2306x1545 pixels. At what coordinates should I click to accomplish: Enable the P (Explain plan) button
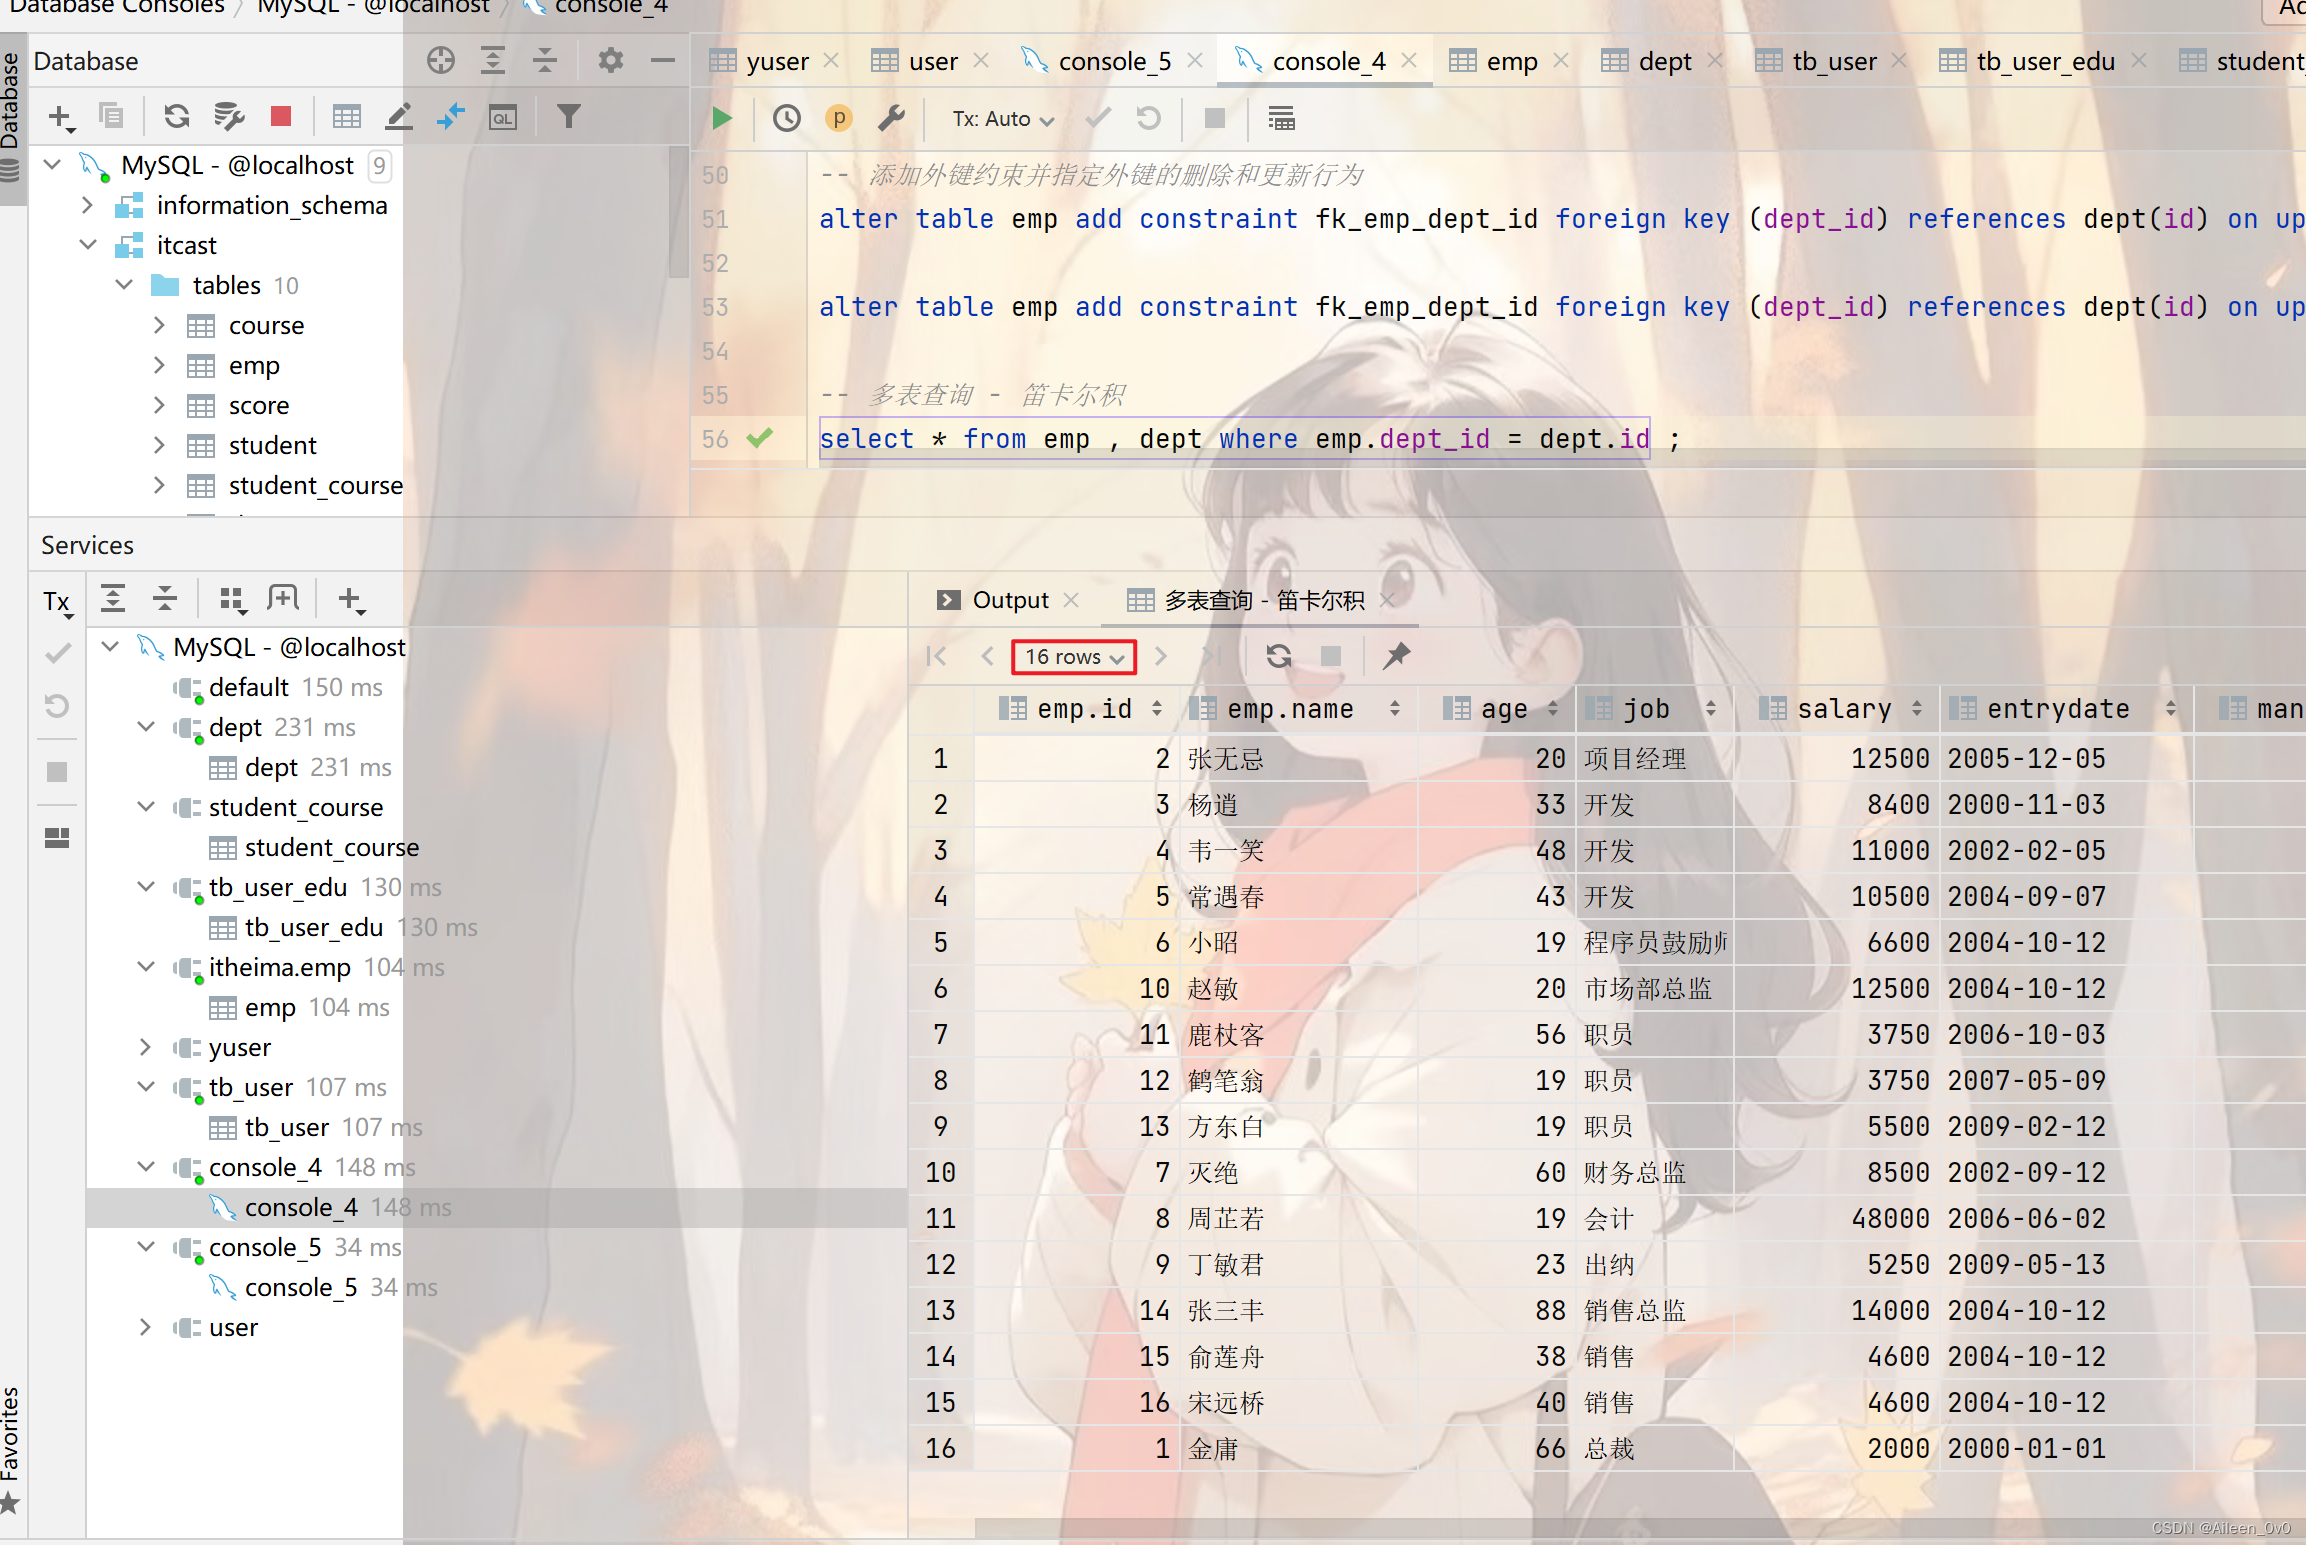tap(839, 117)
